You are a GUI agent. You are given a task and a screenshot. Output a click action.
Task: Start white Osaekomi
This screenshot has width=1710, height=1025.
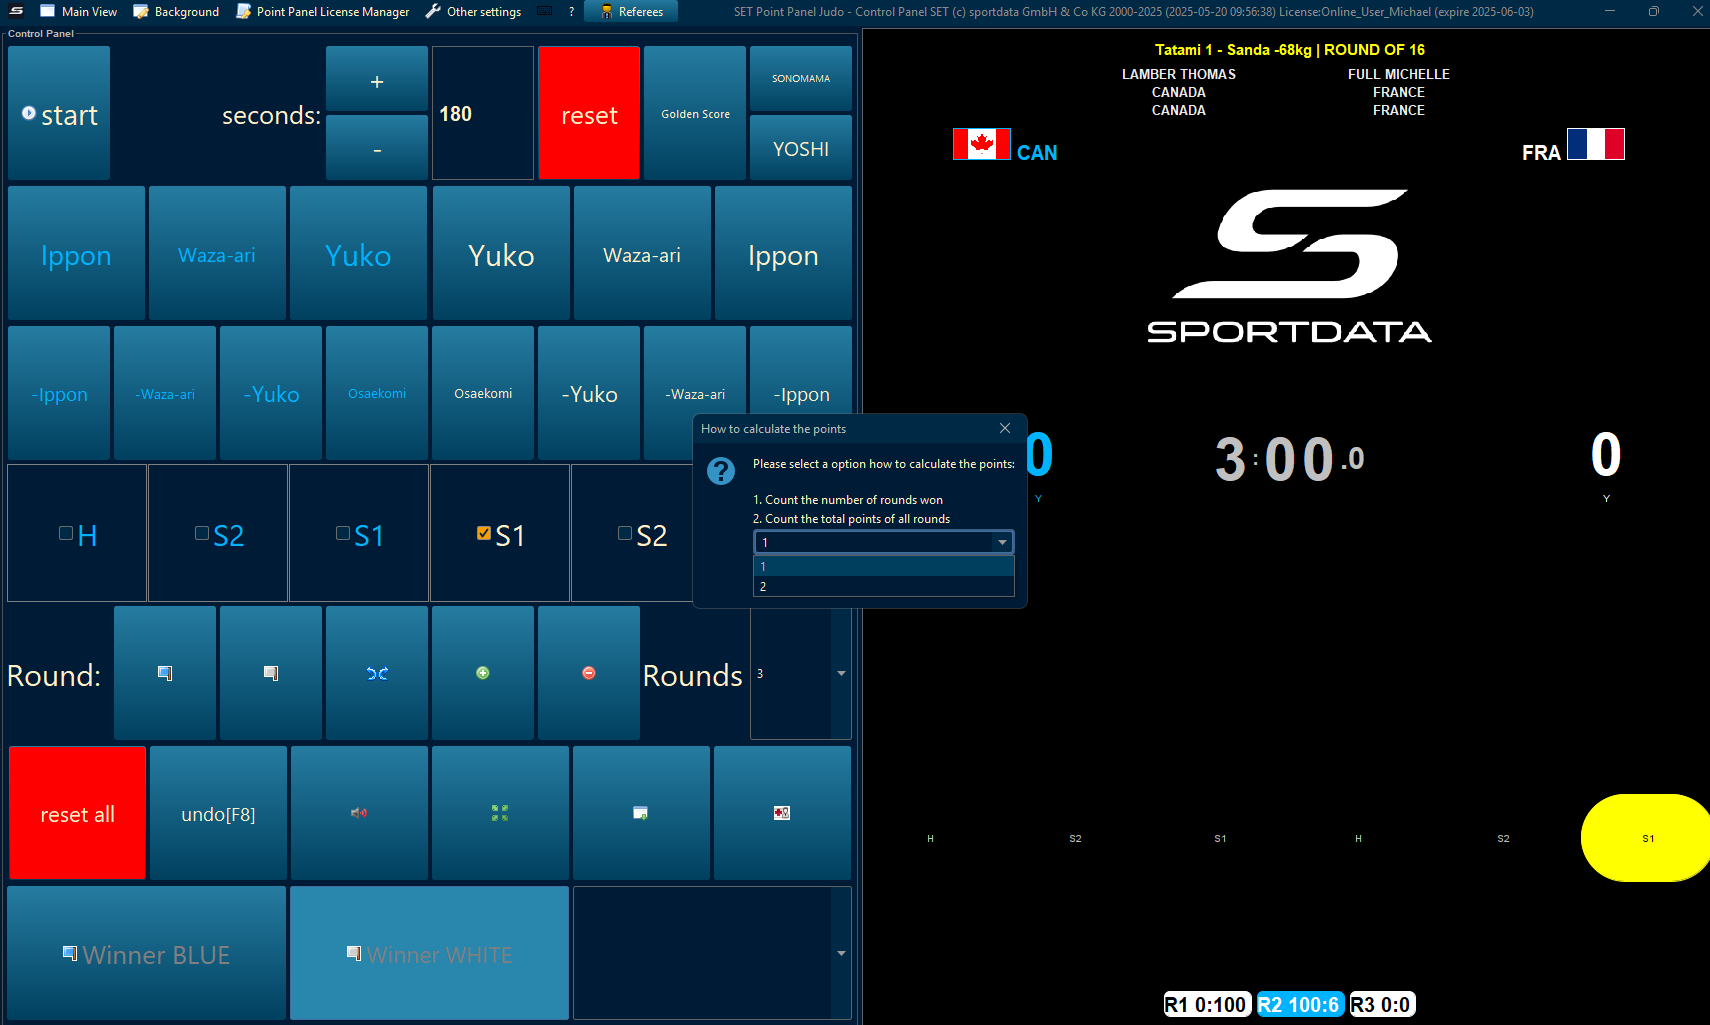coord(483,393)
